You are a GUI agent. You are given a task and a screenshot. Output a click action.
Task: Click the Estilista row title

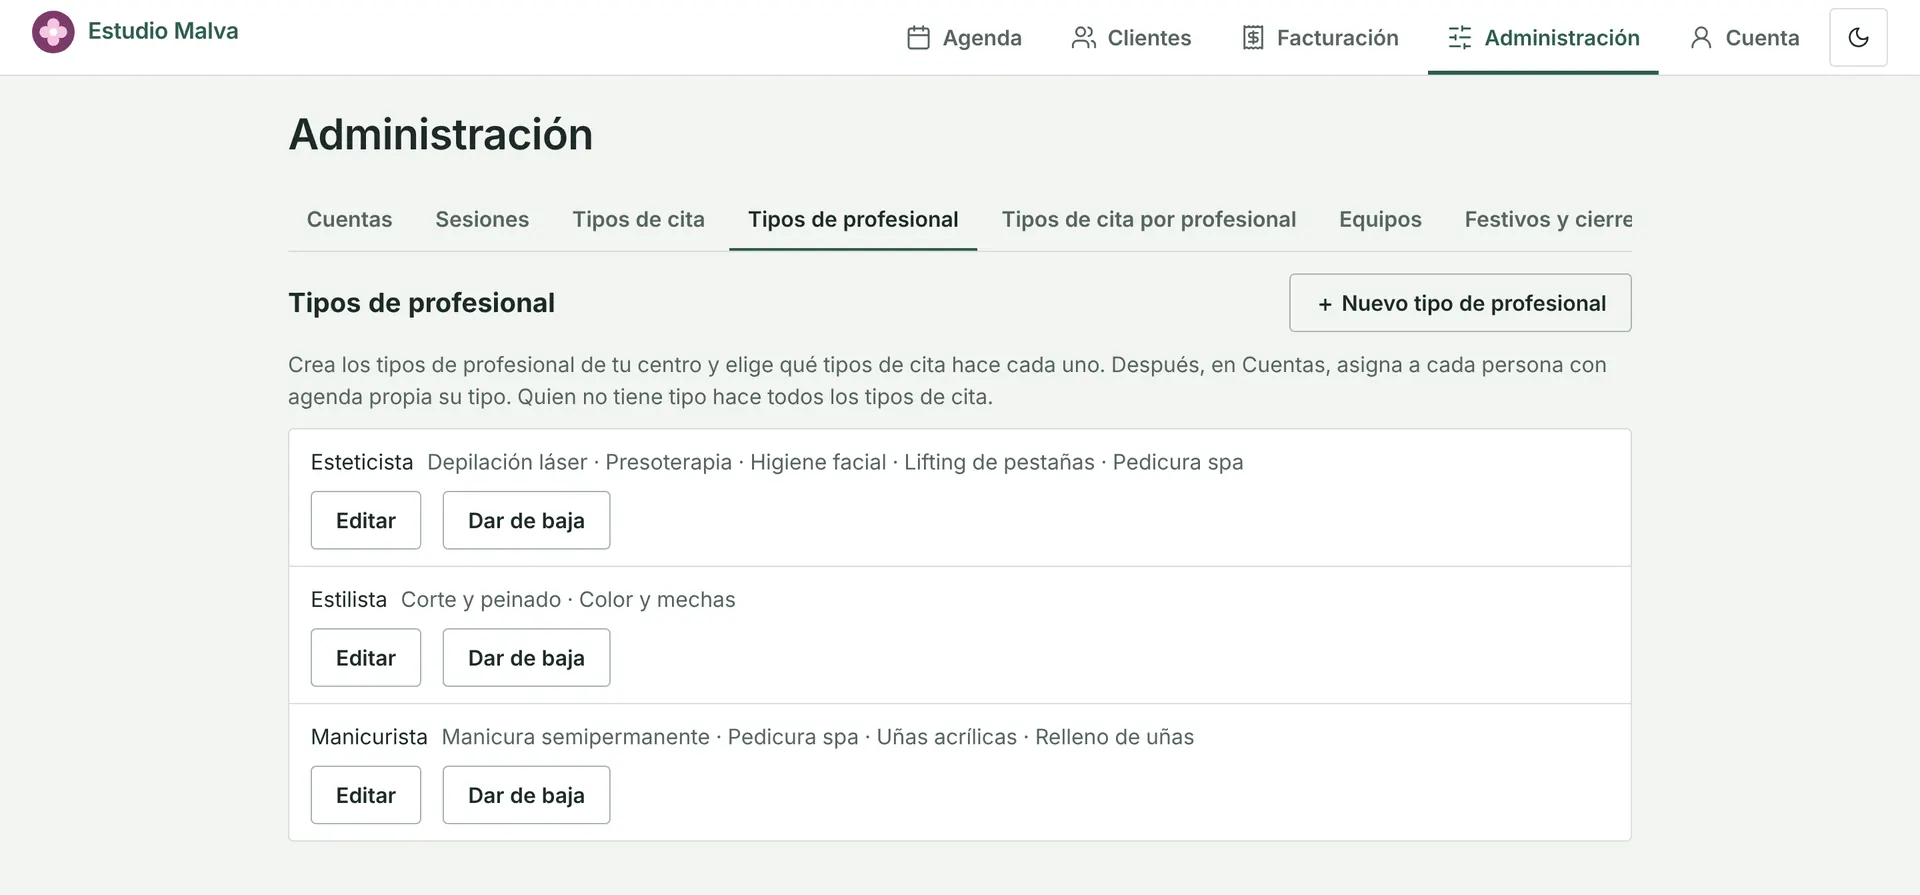[x=349, y=599]
